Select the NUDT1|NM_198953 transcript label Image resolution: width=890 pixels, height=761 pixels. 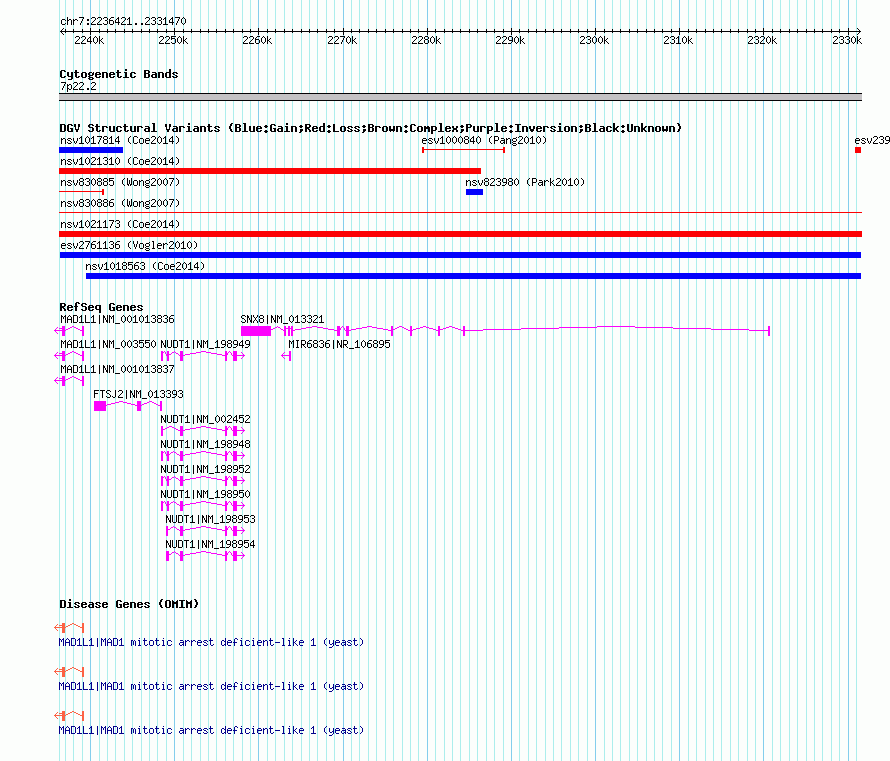pos(211,519)
